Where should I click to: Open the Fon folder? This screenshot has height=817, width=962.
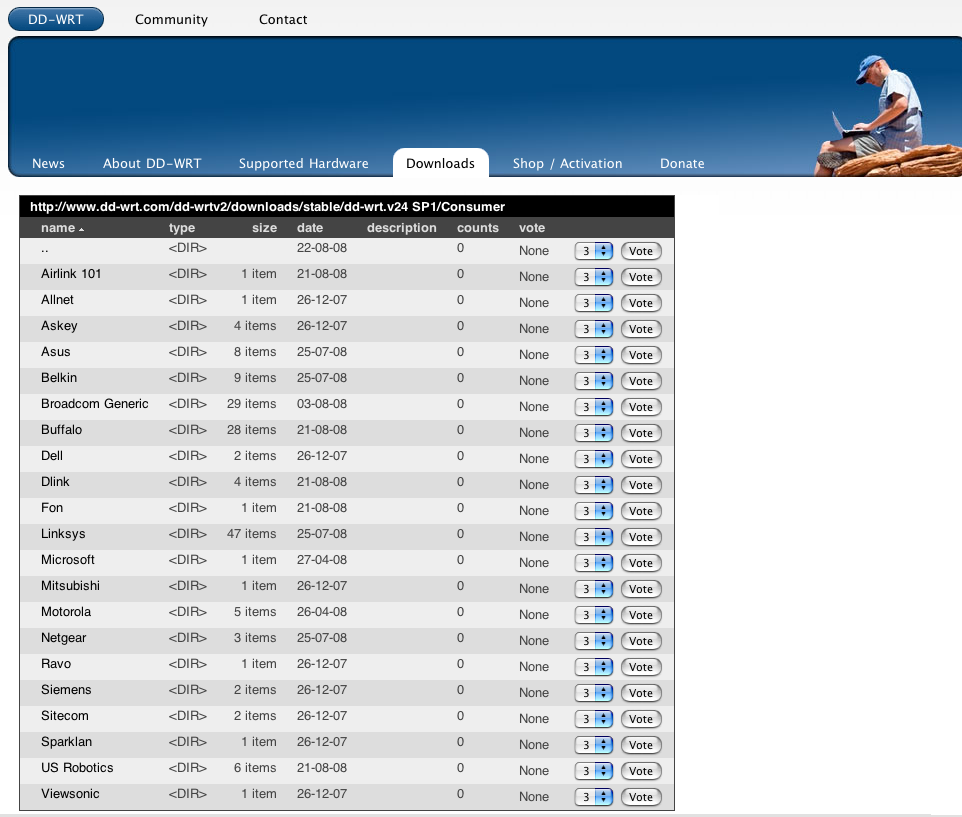52,508
